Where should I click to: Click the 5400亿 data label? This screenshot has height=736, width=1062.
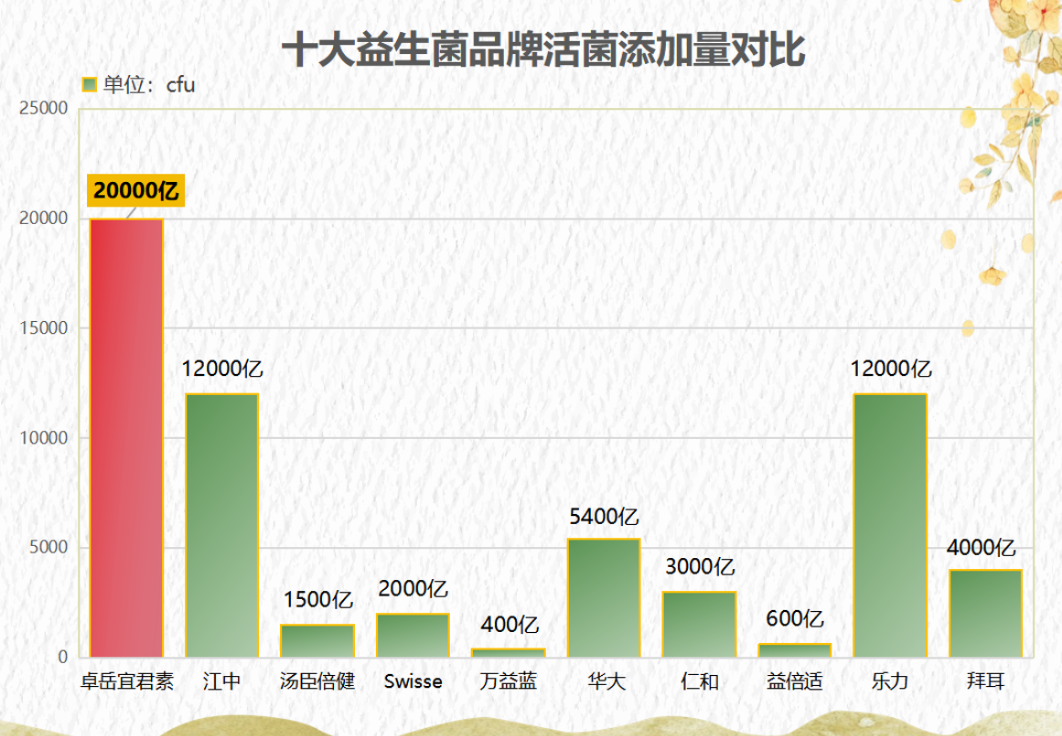pos(604,517)
